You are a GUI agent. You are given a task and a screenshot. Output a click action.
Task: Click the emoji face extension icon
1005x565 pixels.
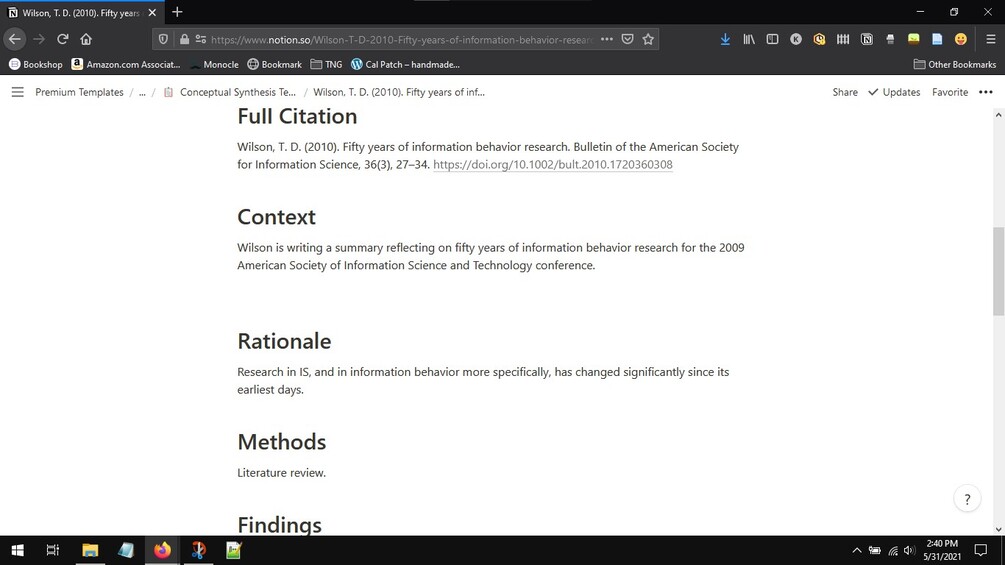click(x=960, y=39)
